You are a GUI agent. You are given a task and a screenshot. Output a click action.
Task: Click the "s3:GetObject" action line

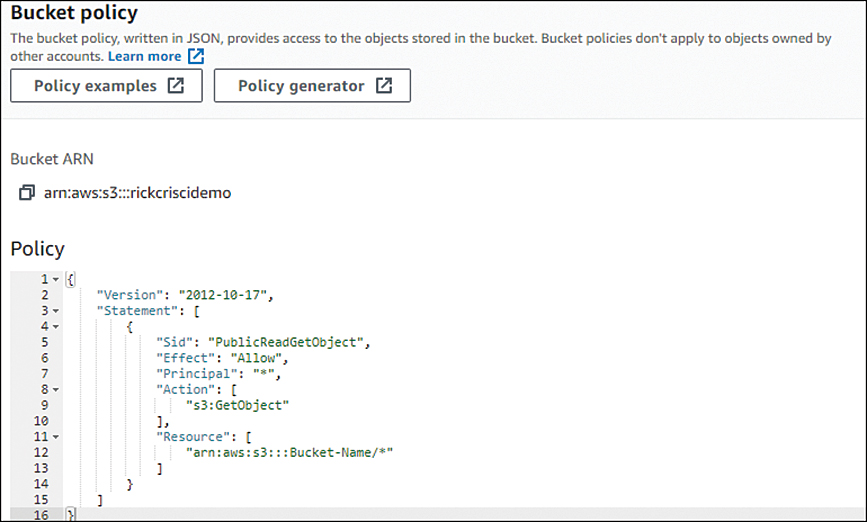[238, 405]
